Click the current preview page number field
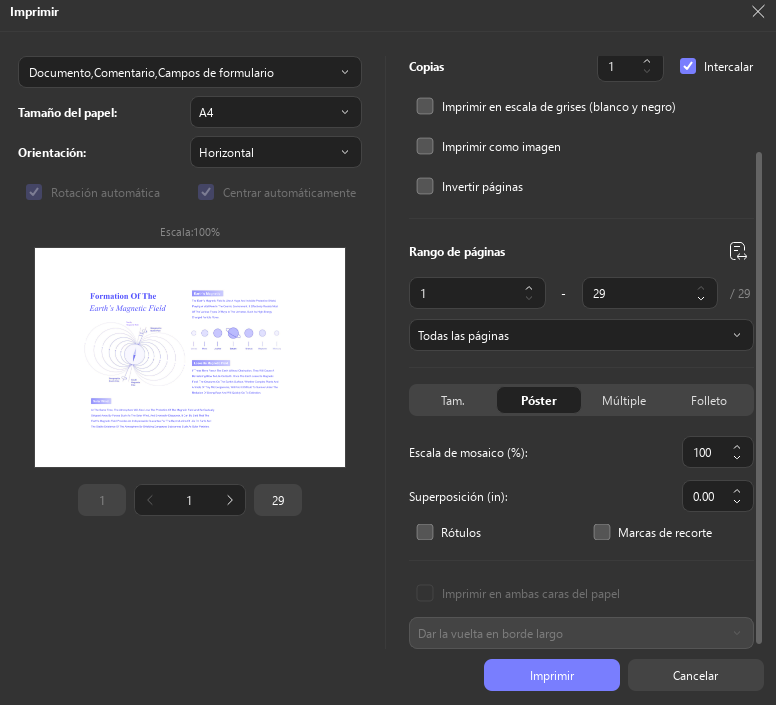This screenshot has height=705, width=776. point(189,500)
